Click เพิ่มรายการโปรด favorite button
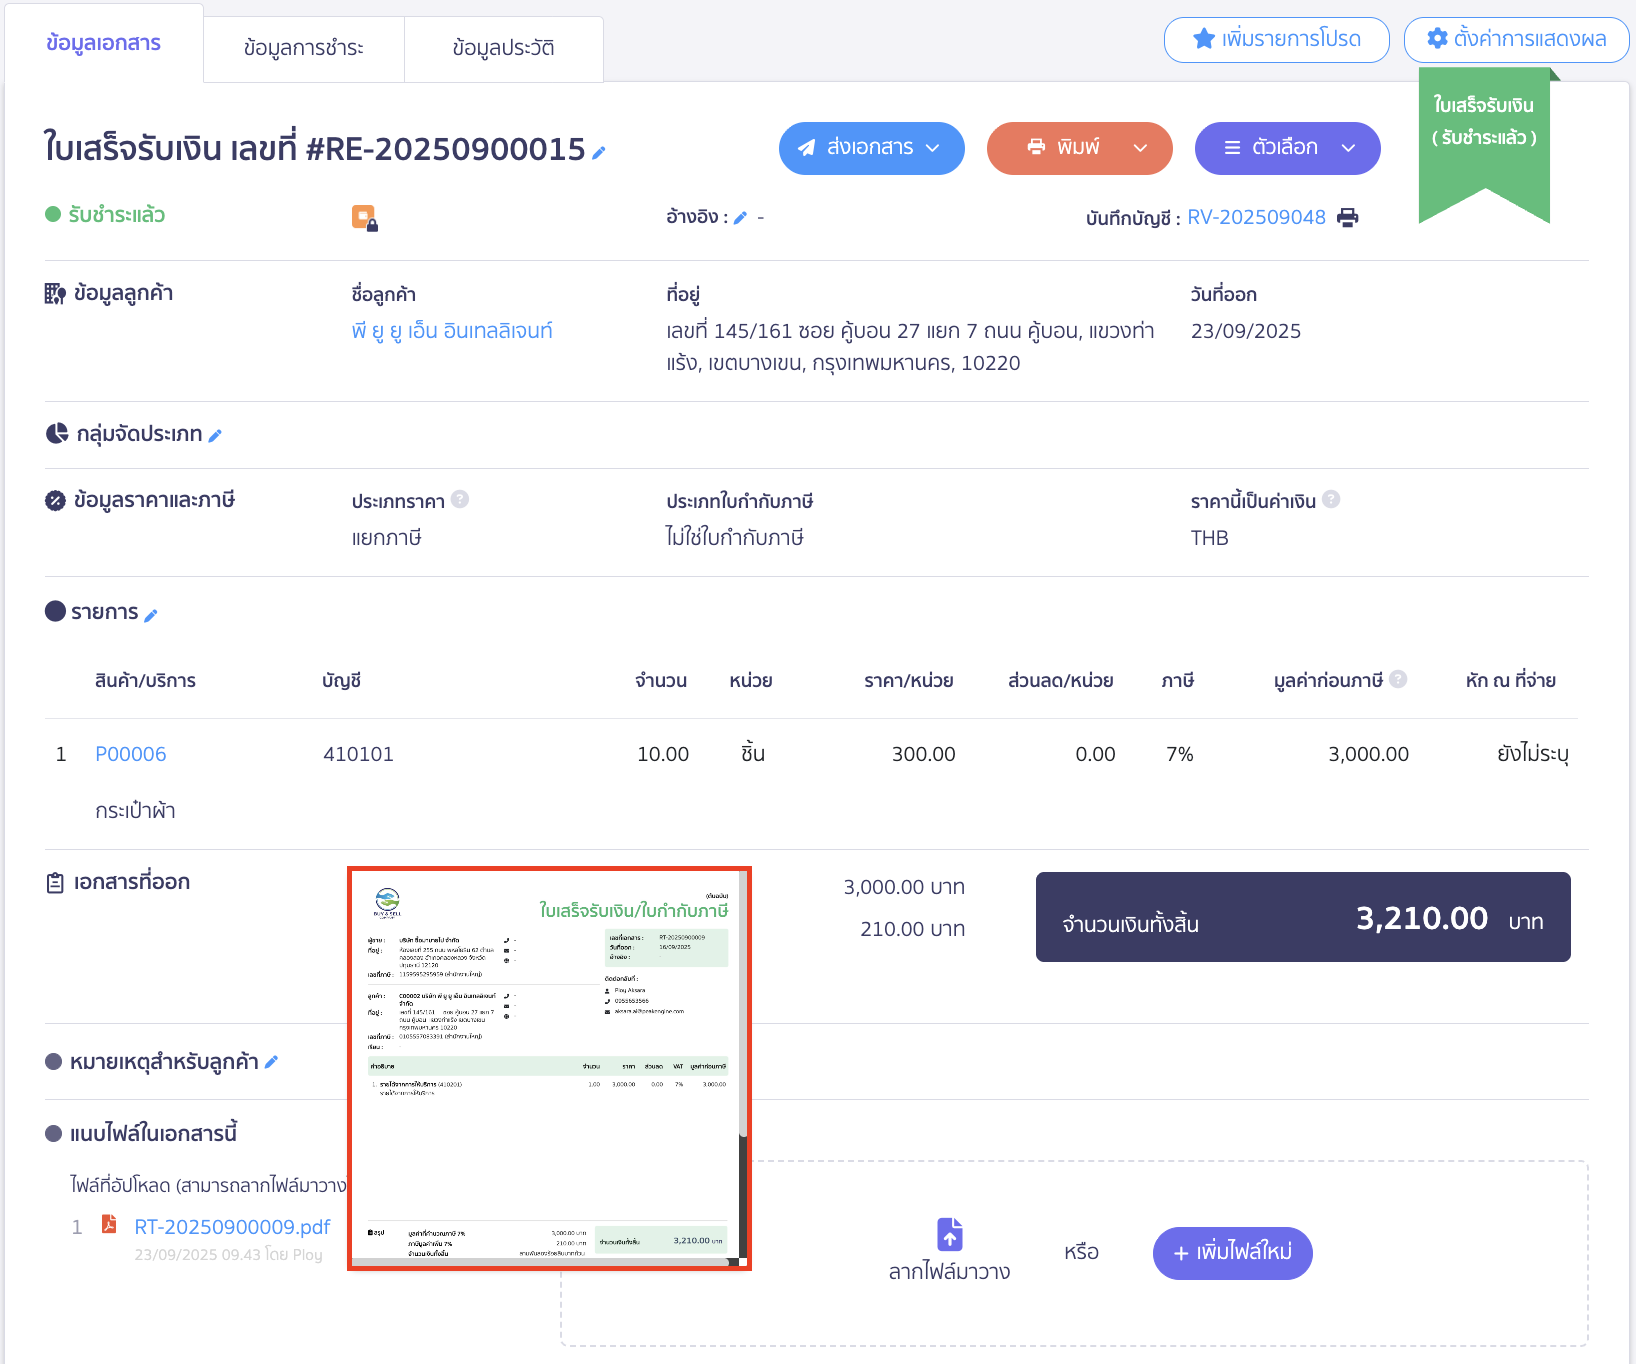 coord(1276,40)
